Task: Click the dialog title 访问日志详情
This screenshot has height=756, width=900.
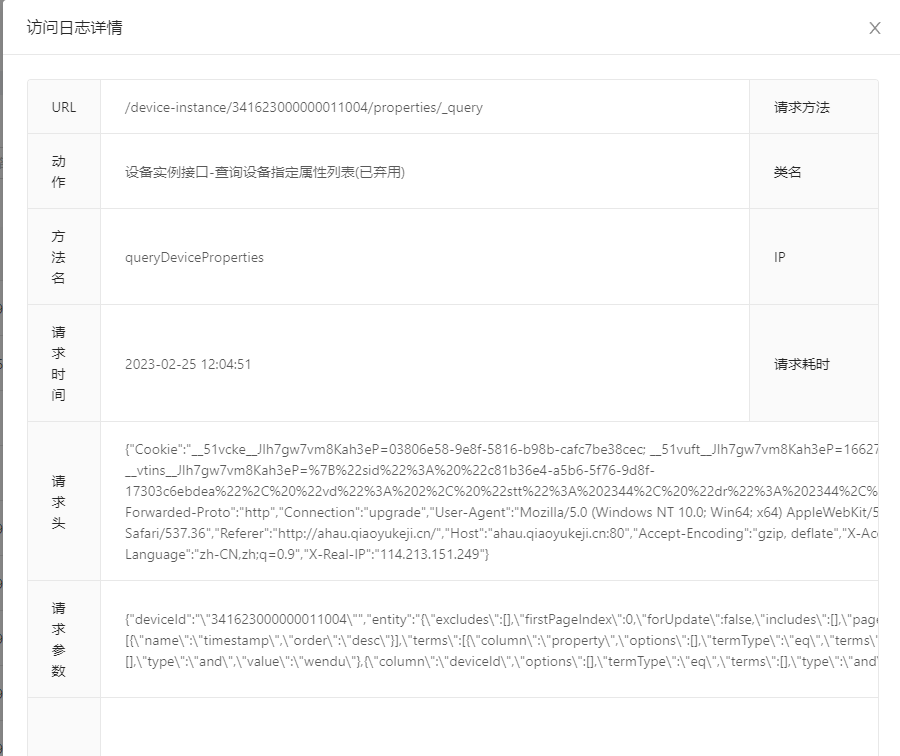Action: [x=62, y=28]
